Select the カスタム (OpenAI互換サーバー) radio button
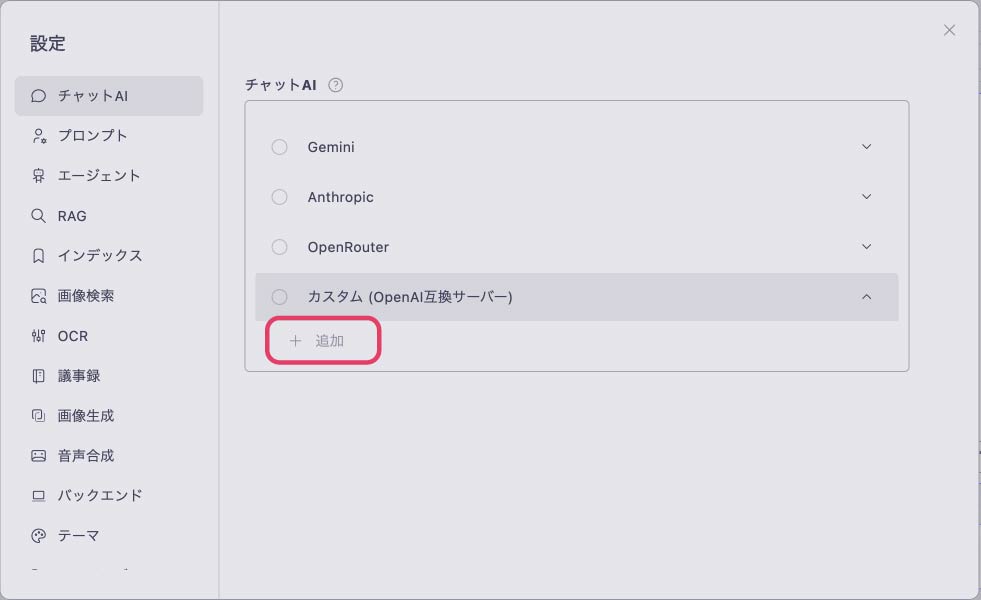Viewport: 981px width, 600px height. click(x=279, y=297)
